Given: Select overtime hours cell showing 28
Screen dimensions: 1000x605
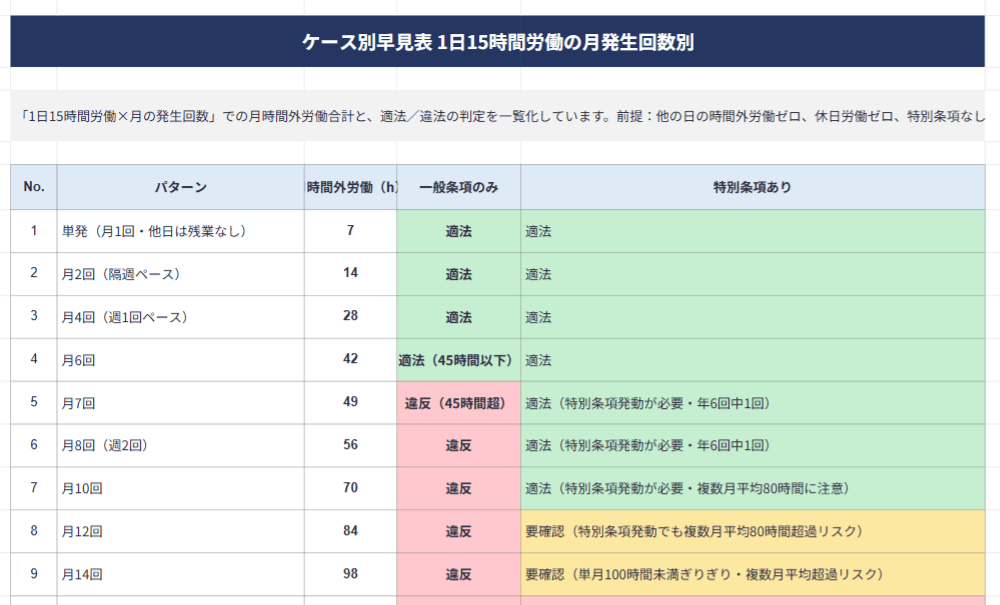Looking at the screenshot, I should coord(350,317).
